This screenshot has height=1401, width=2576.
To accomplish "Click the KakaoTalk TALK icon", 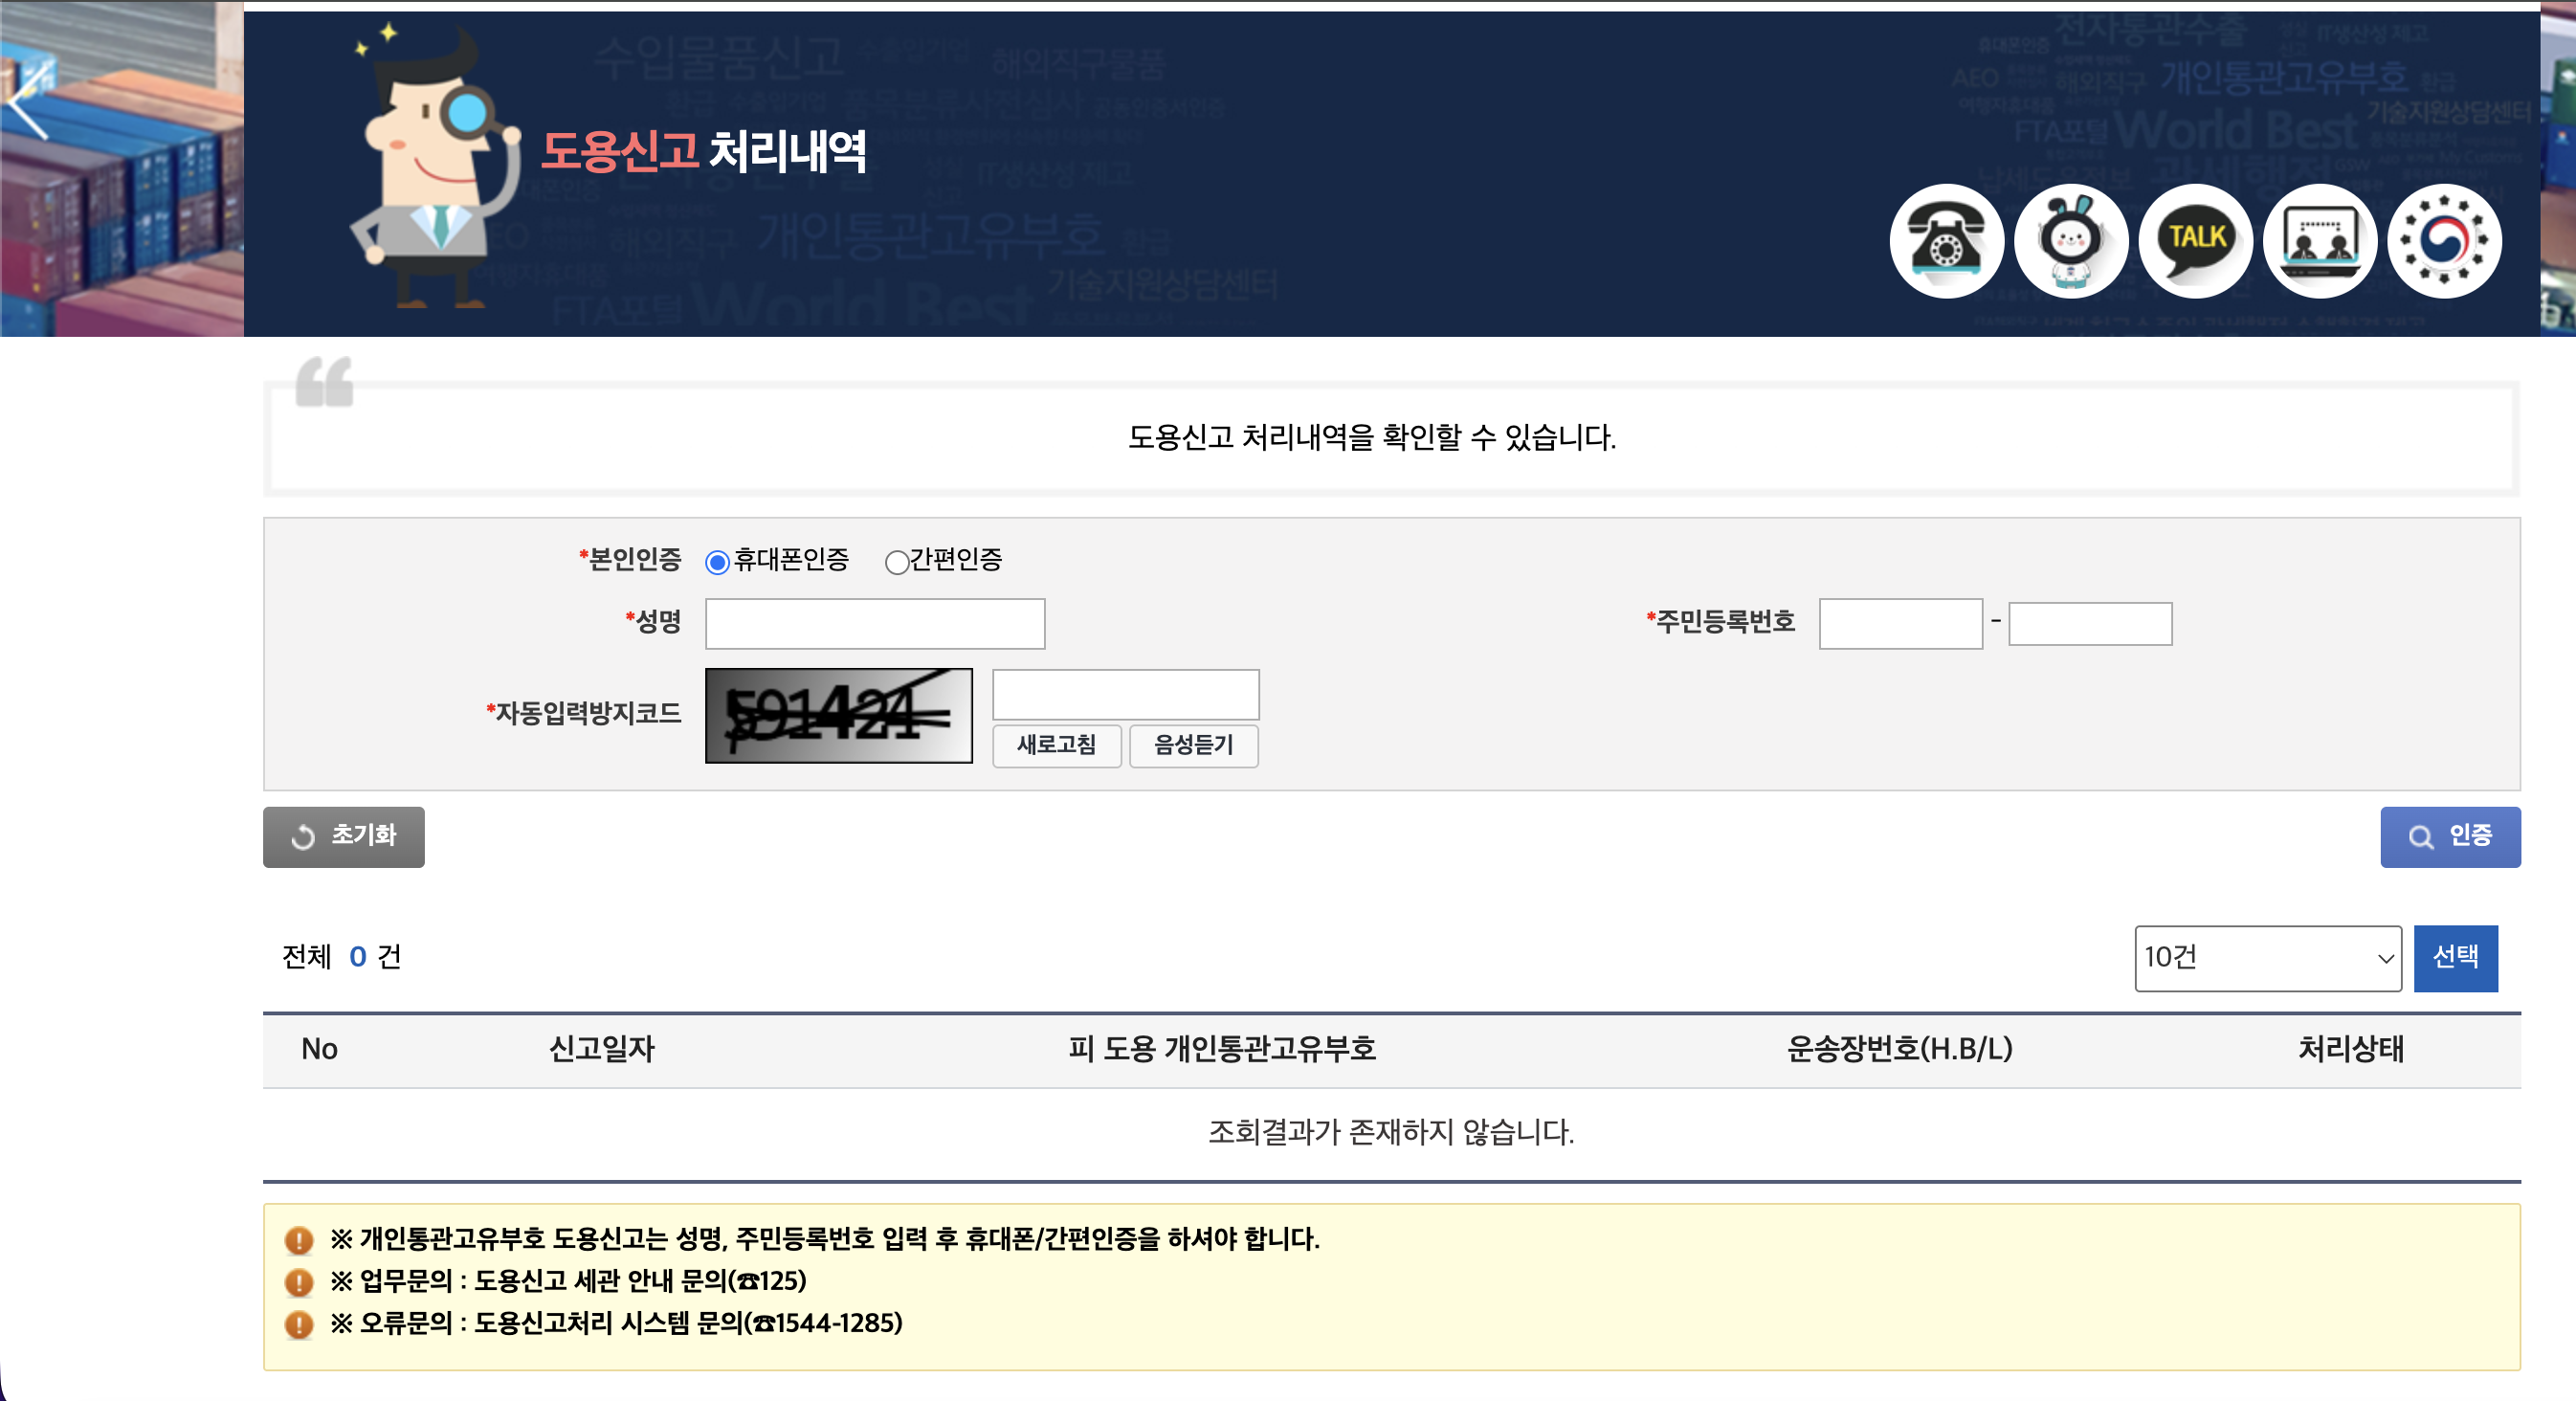I will [2195, 241].
